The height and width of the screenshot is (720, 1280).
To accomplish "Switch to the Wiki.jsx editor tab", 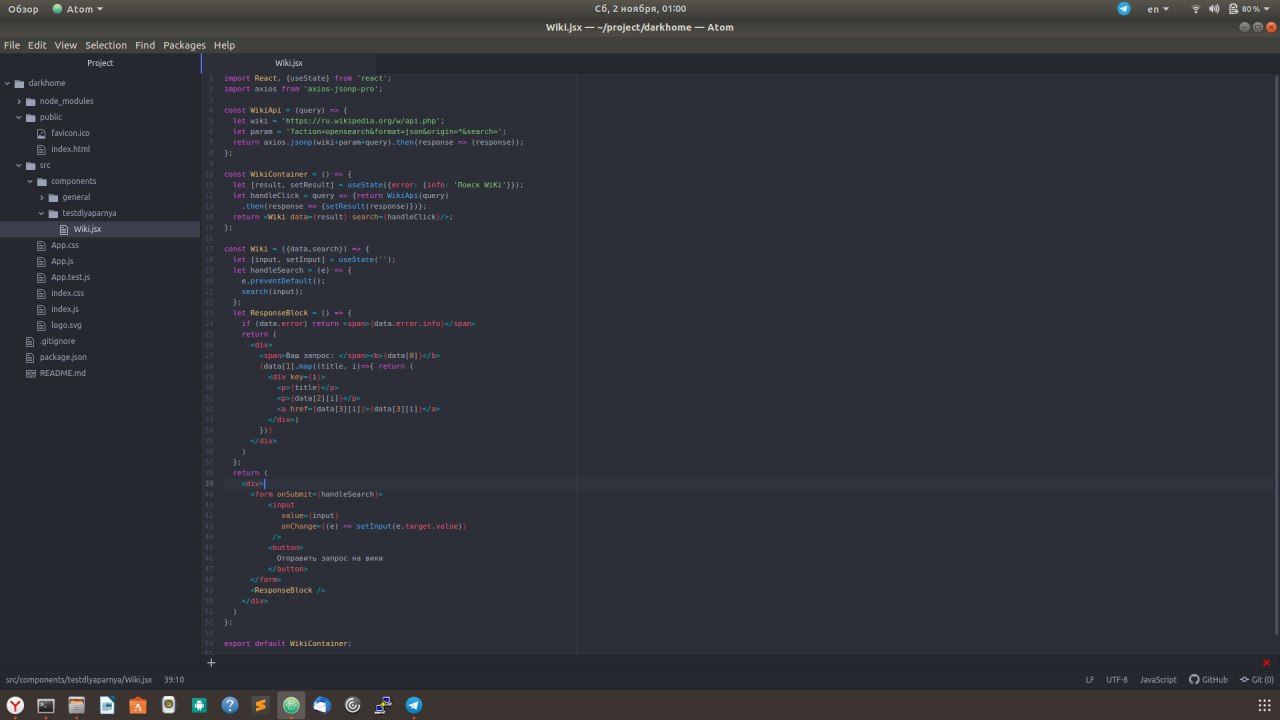I will click(289, 63).
